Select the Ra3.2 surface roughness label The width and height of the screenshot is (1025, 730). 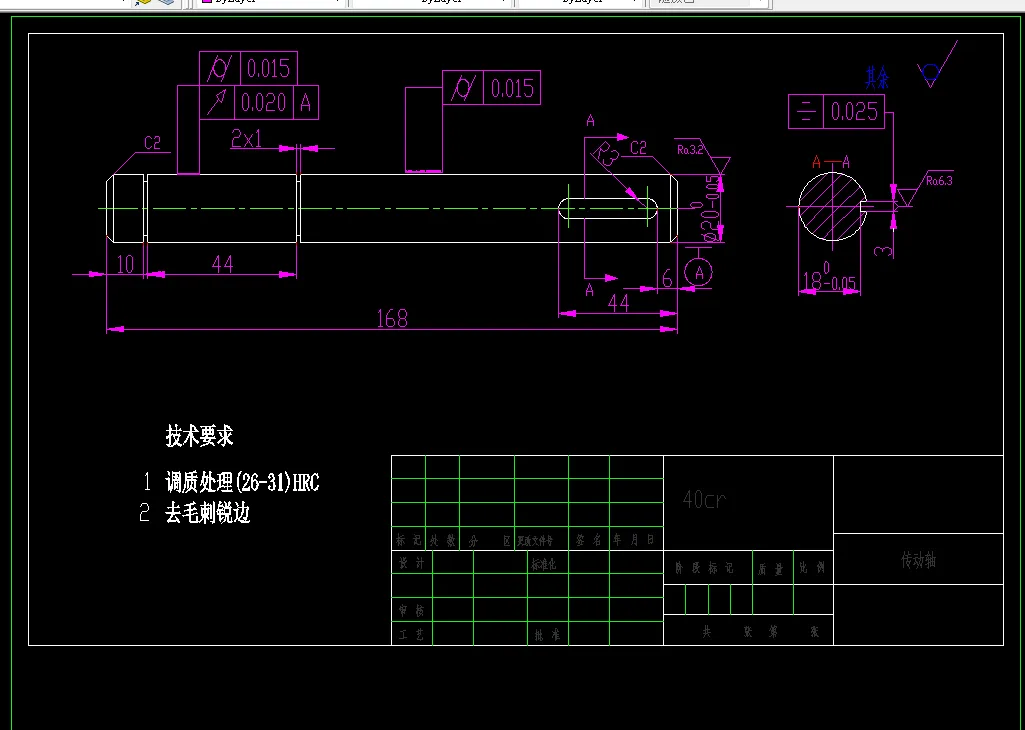pos(690,150)
